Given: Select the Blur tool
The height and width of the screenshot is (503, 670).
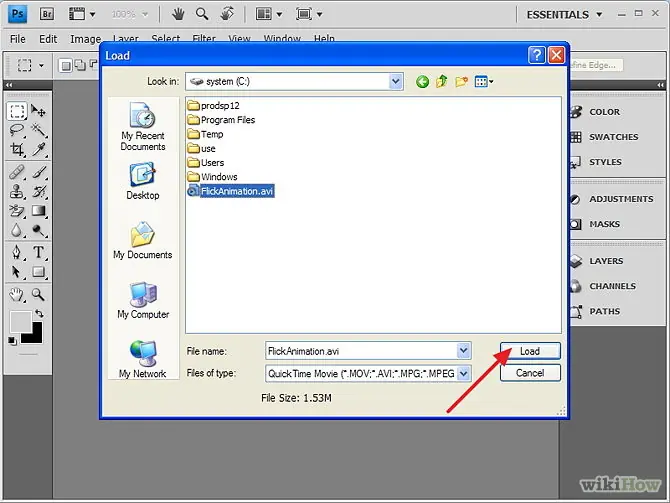Looking at the screenshot, I should pos(17,230).
